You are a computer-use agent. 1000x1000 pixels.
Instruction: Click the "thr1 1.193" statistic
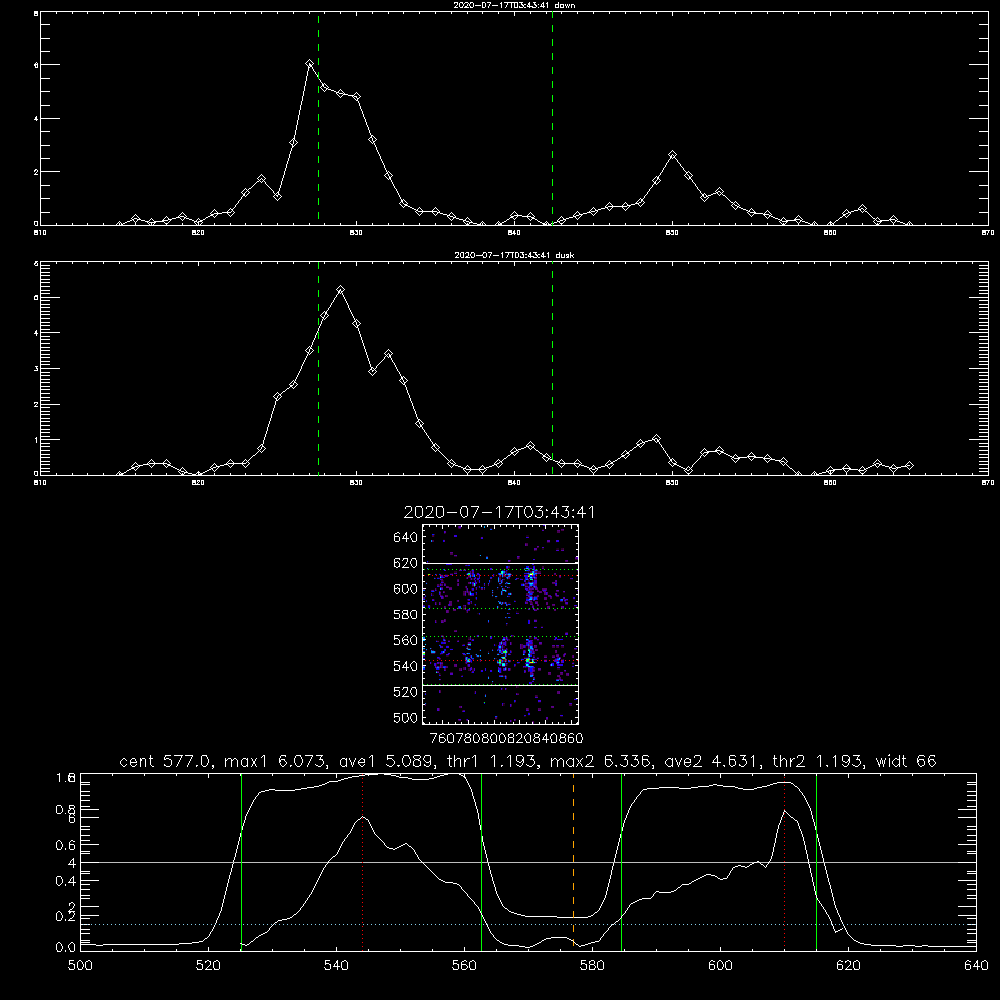(492, 761)
